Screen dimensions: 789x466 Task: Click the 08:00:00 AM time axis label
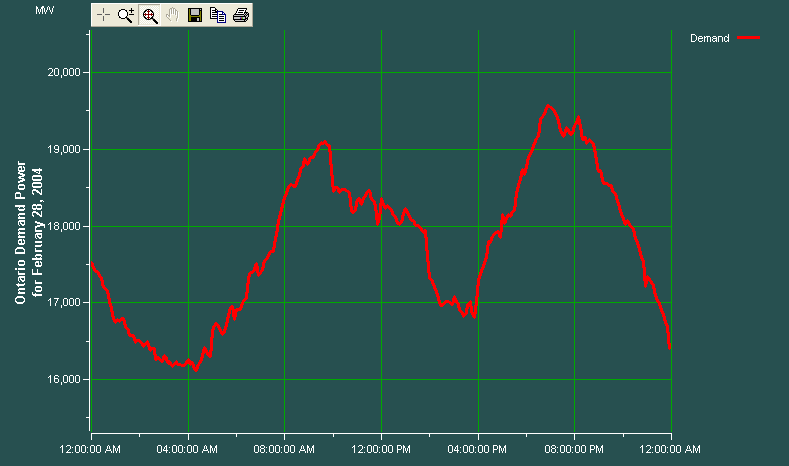coord(284,450)
